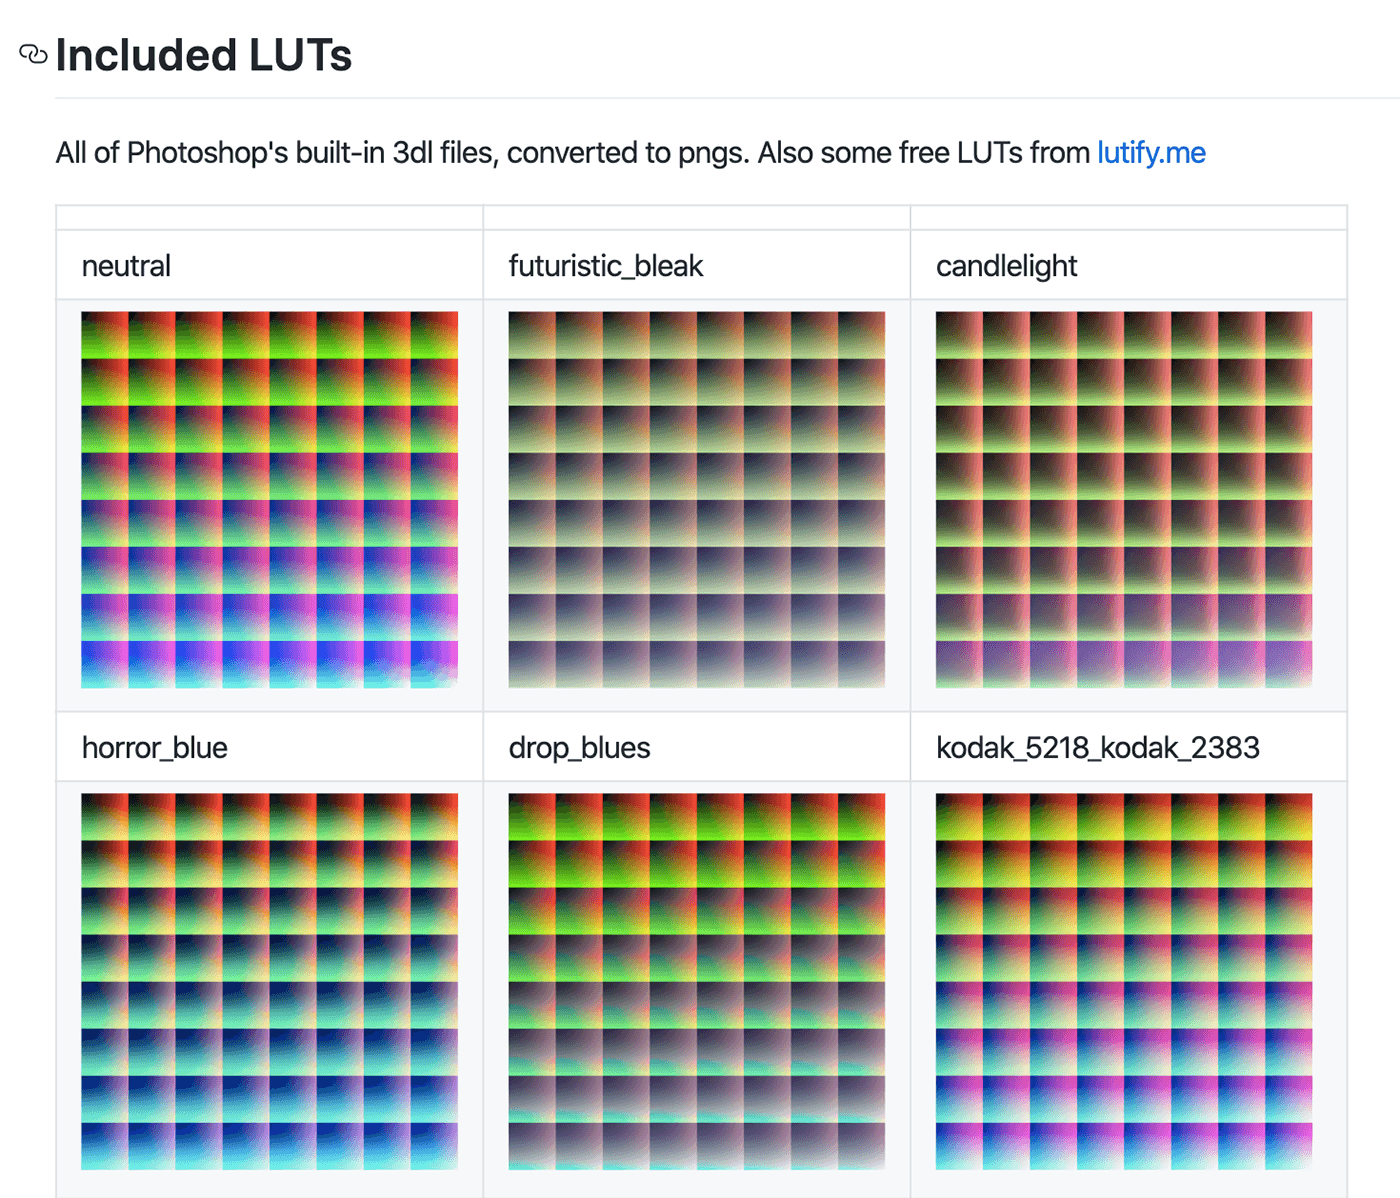The height and width of the screenshot is (1198, 1400).
Task: Open the kodak_5218_kodak_2383 LUT image
Action: 1123,982
